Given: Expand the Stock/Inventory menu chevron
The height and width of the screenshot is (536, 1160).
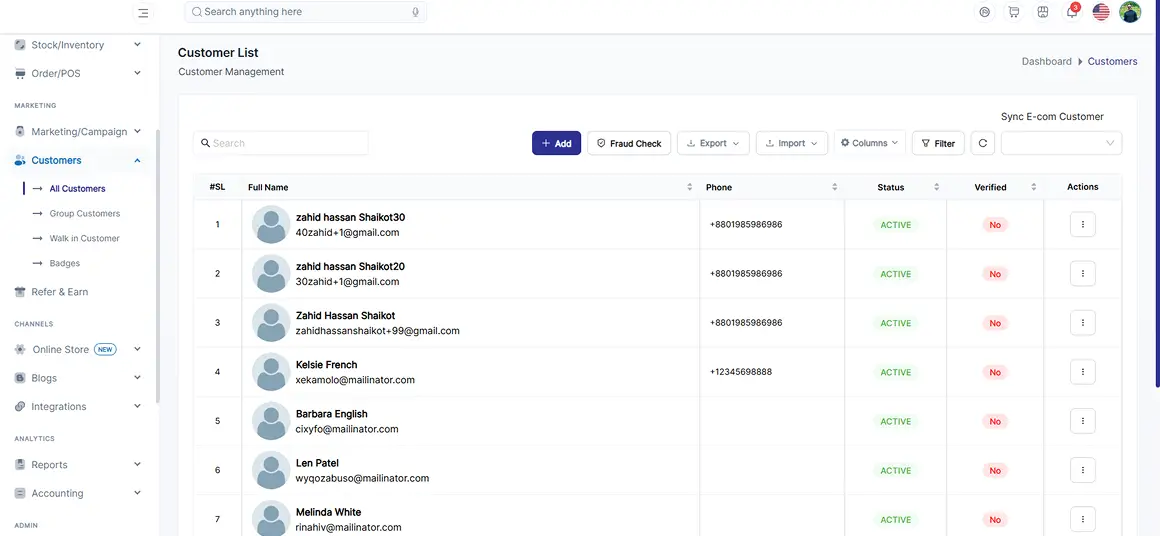Looking at the screenshot, I should click(137, 45).
